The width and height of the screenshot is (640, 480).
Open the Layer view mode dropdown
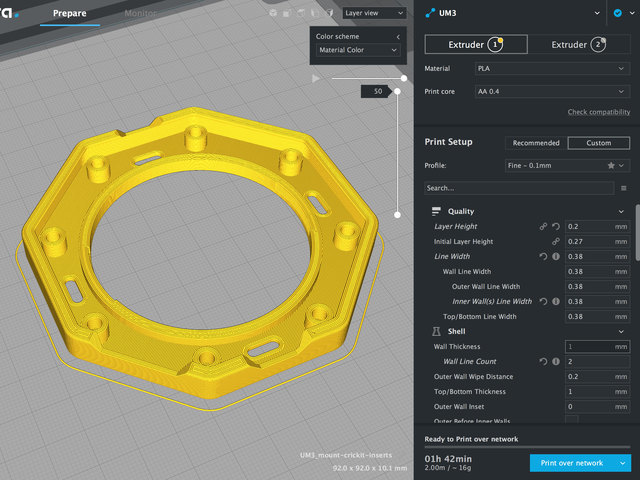372,13
